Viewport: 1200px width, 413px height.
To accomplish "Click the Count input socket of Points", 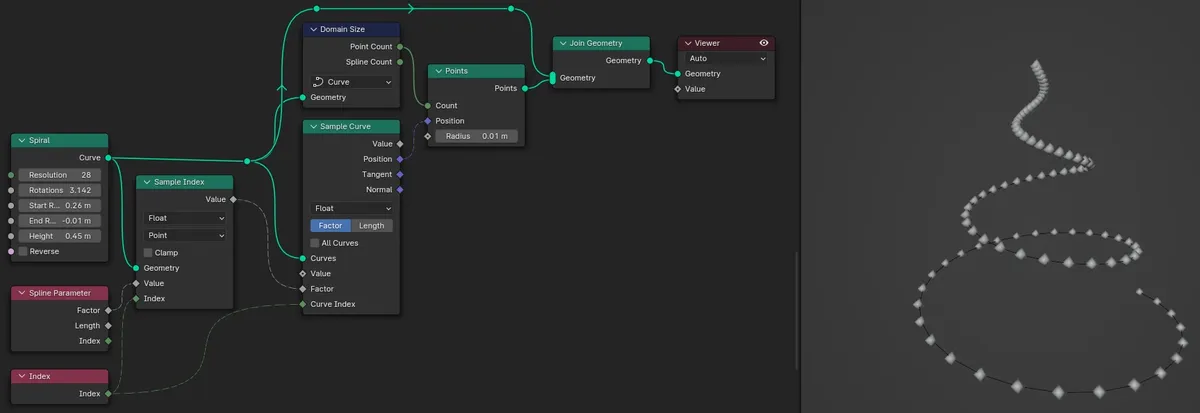I will coord(428,105).
